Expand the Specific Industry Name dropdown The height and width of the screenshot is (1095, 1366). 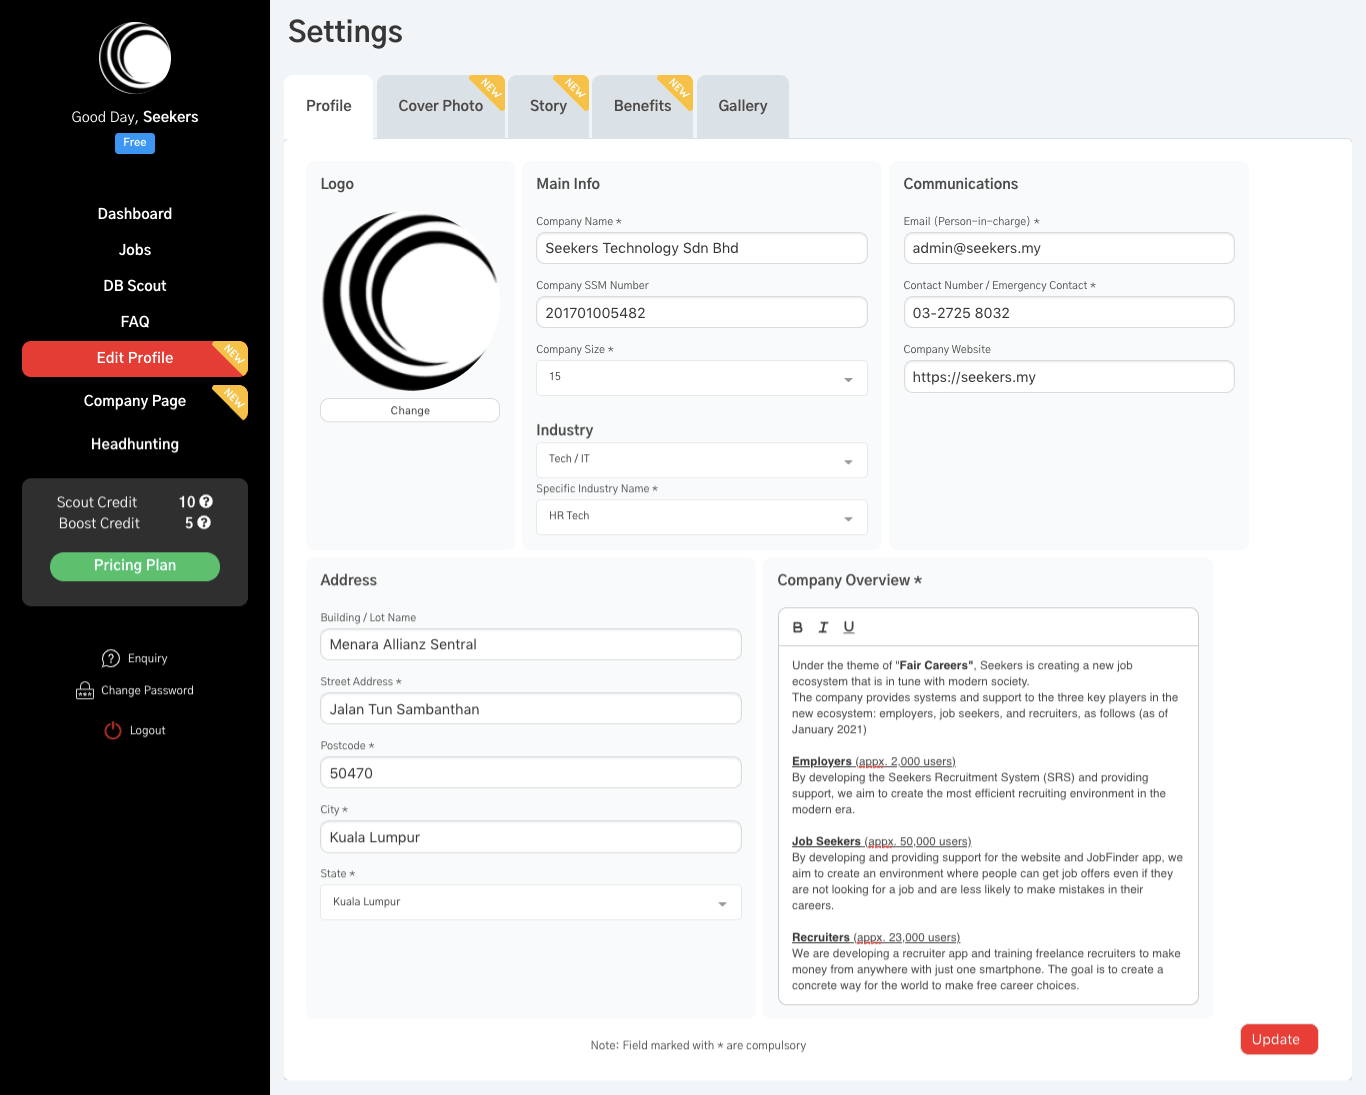(x=701, y=516)
